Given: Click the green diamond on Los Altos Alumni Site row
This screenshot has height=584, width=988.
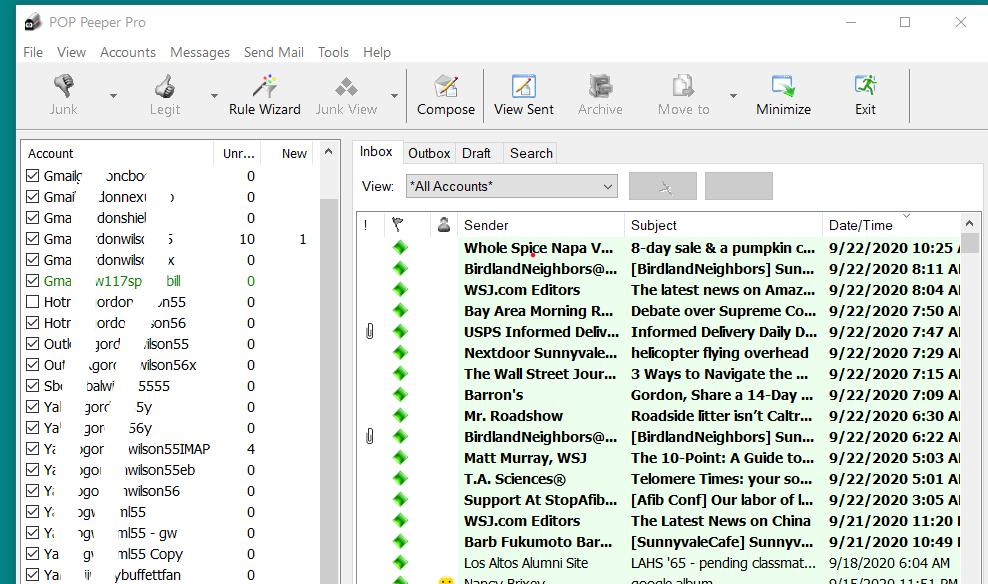Looking at the screenshot, I should click(x=400, y=563).
